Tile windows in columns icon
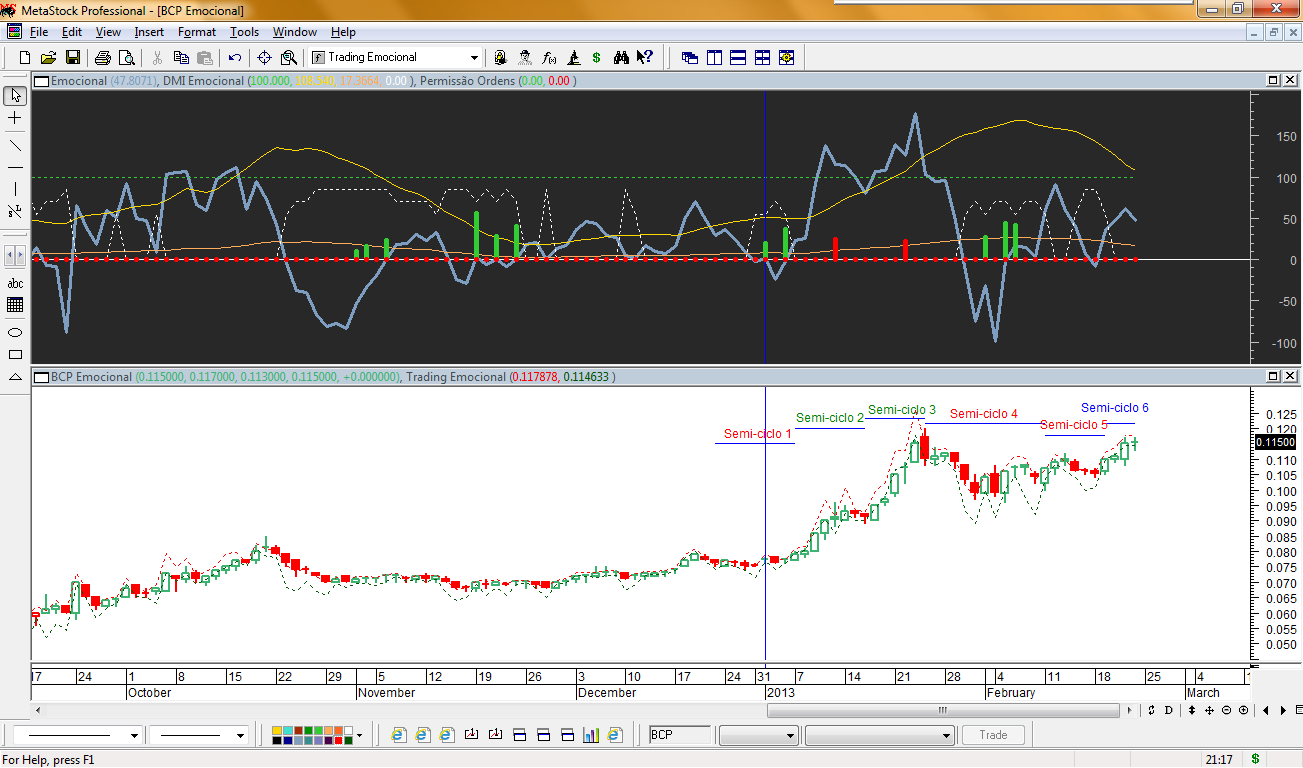Screen dimensions: 1303x768 (x=714, y=57)
